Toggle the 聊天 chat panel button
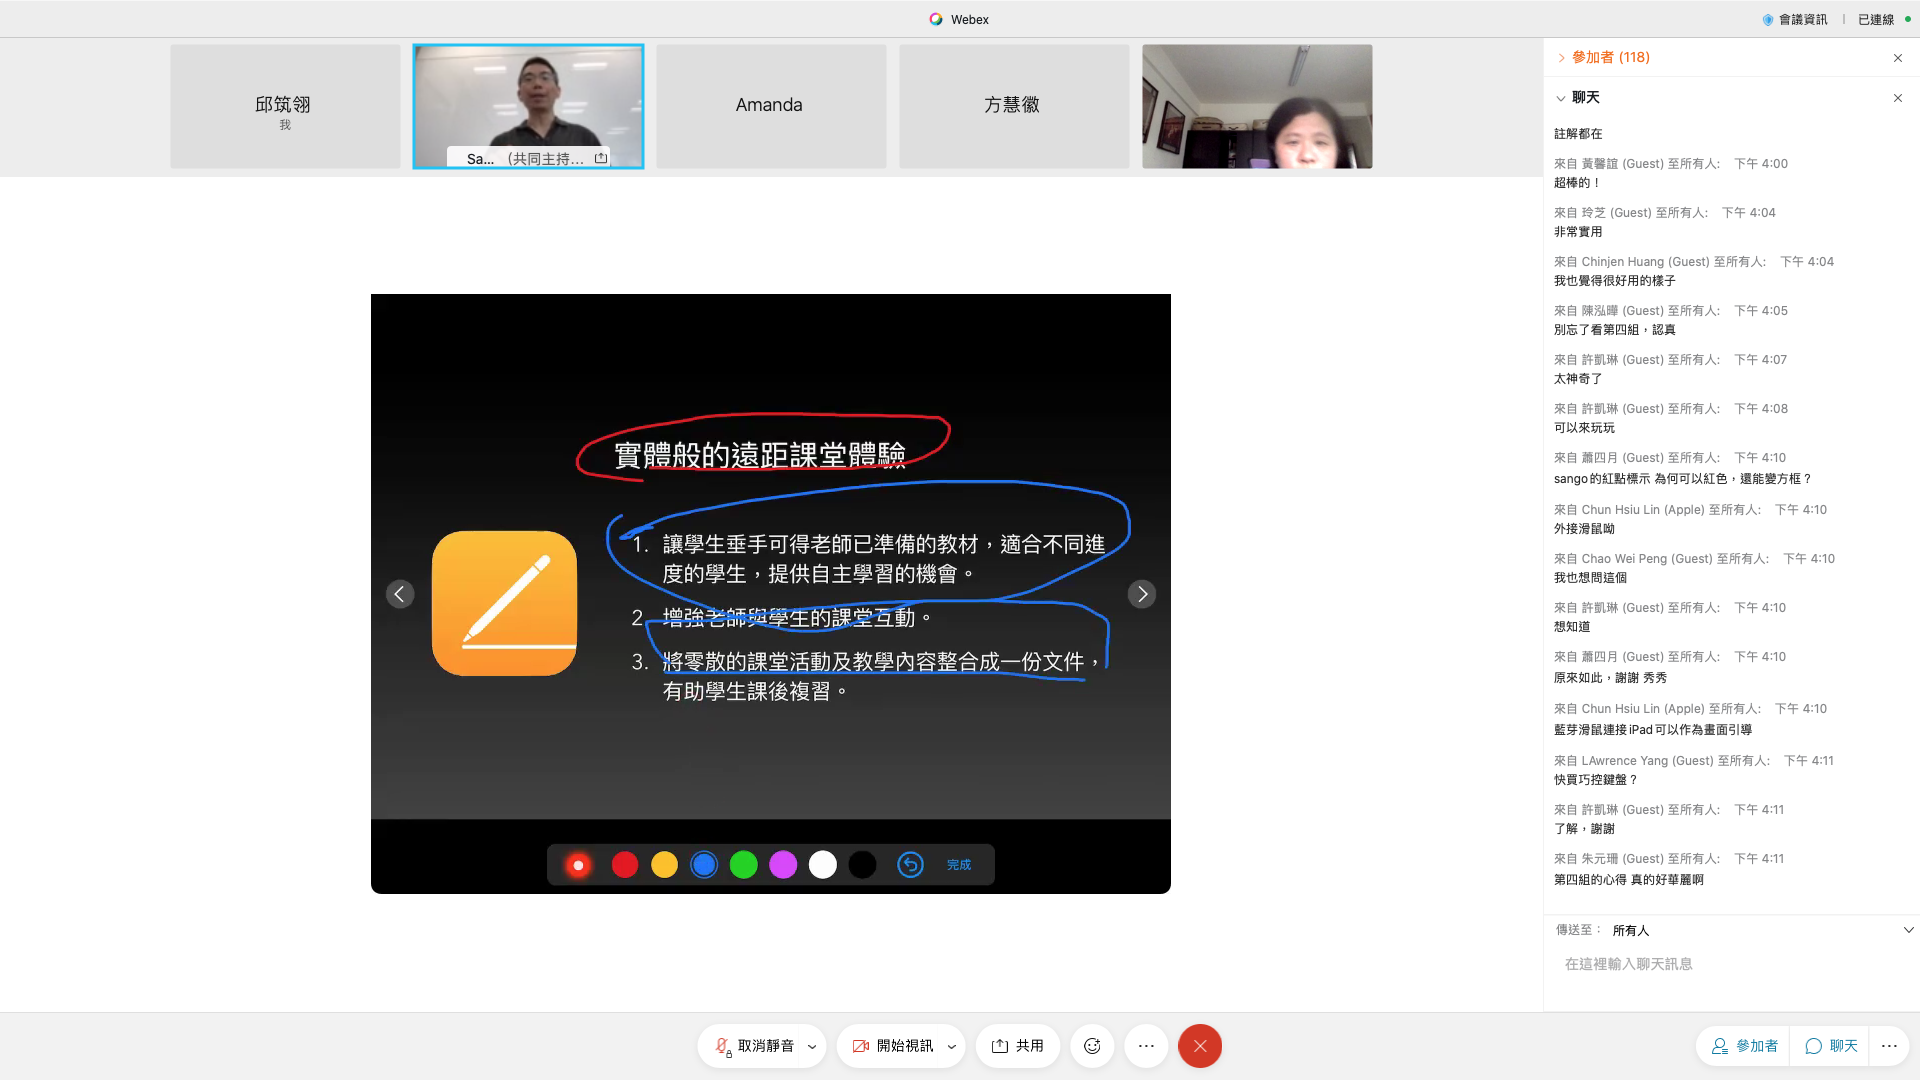The width and height of the screenshot is (1920, 1080). [1831, 1046]
